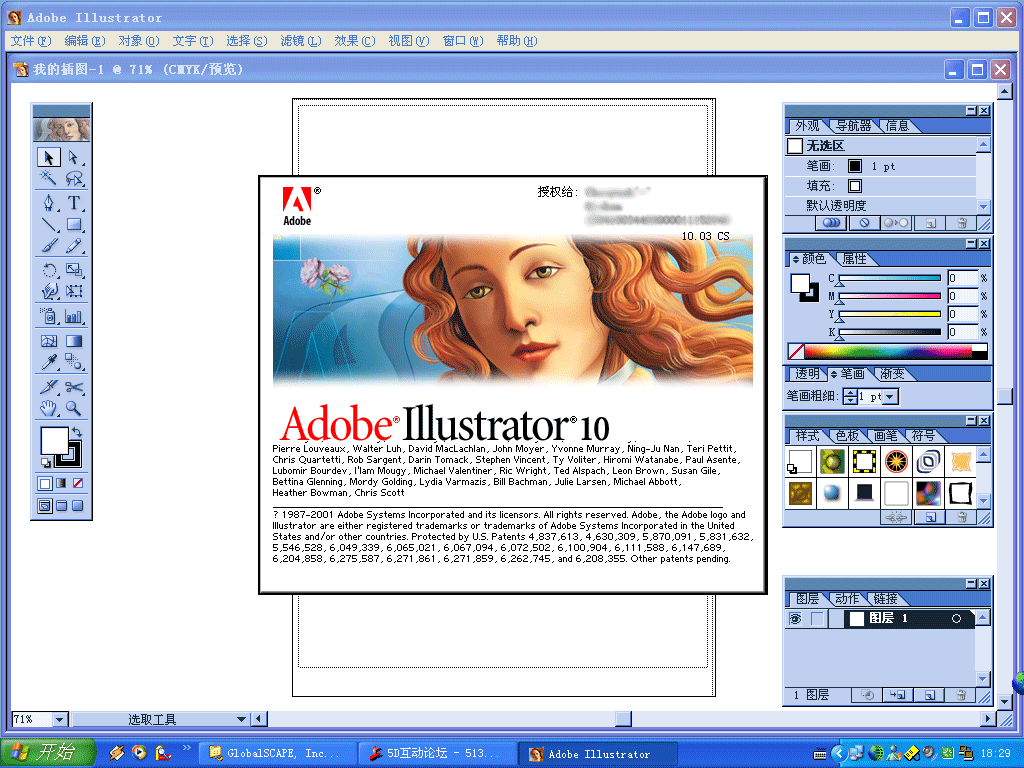
Task: Set paint mode to None in toolbox
Action: click(x=78, y=484)
